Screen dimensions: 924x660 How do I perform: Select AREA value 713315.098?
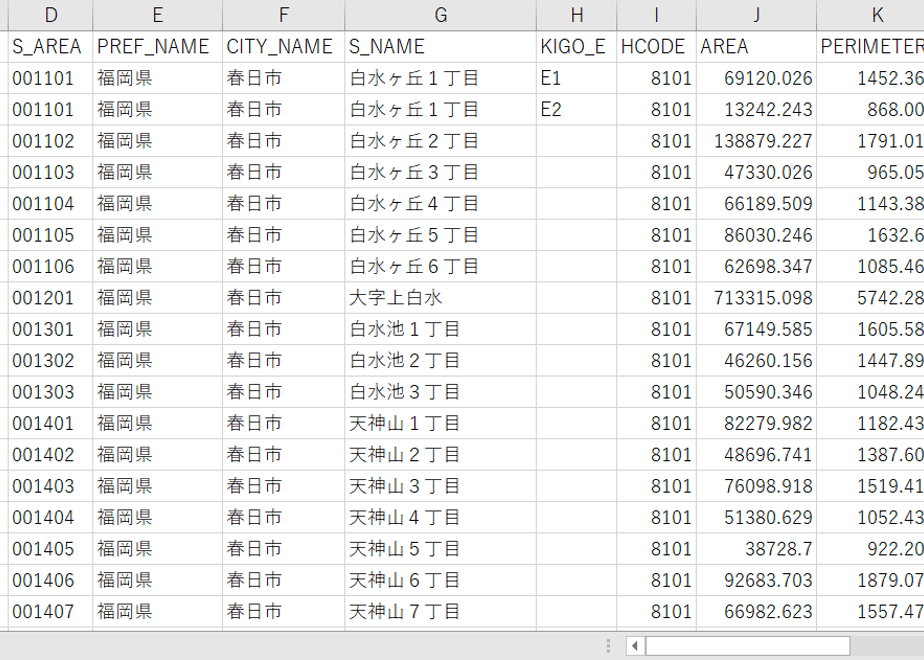[x=756, y=298]
